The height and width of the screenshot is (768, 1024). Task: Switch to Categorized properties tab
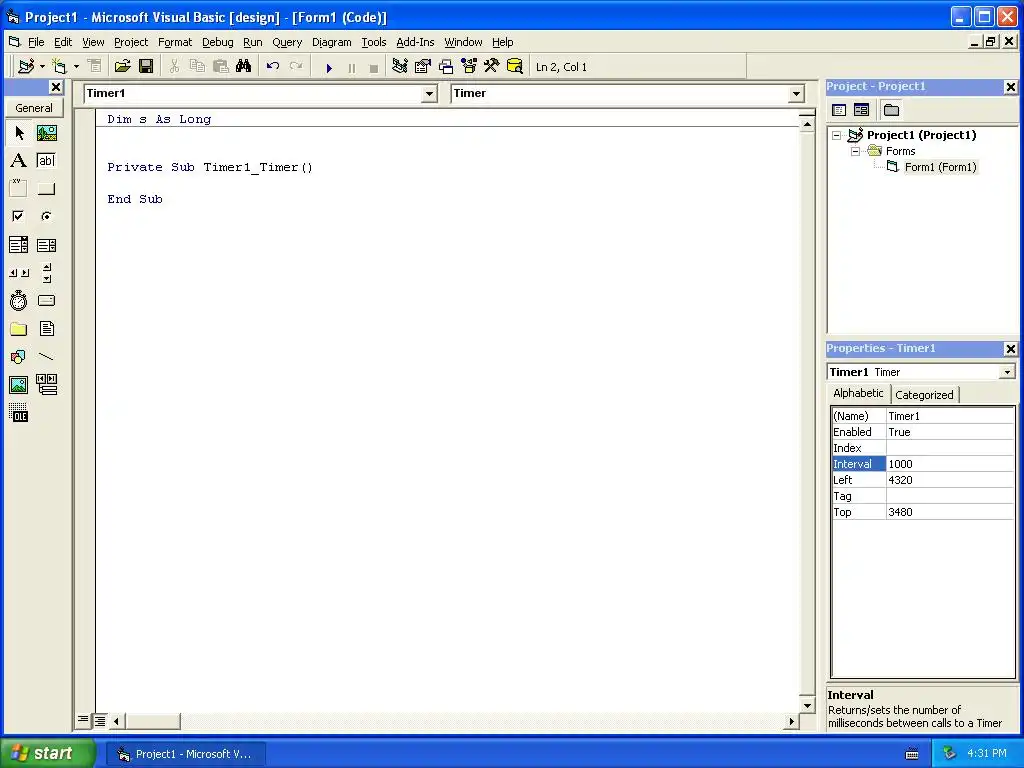[x=924, y=394]
